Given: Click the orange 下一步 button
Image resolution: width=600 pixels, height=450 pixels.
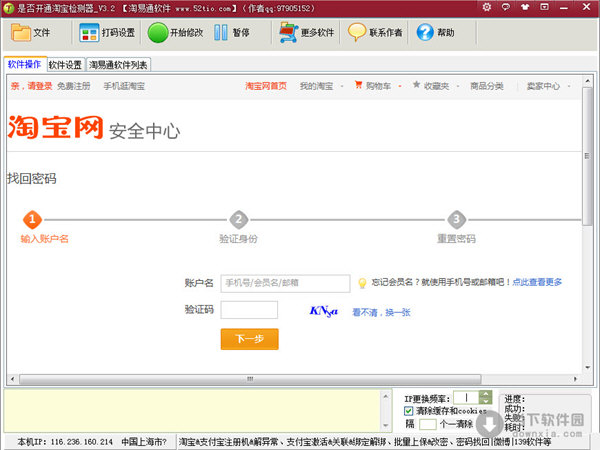Looking at the screenshot, I should pos(249,339).
